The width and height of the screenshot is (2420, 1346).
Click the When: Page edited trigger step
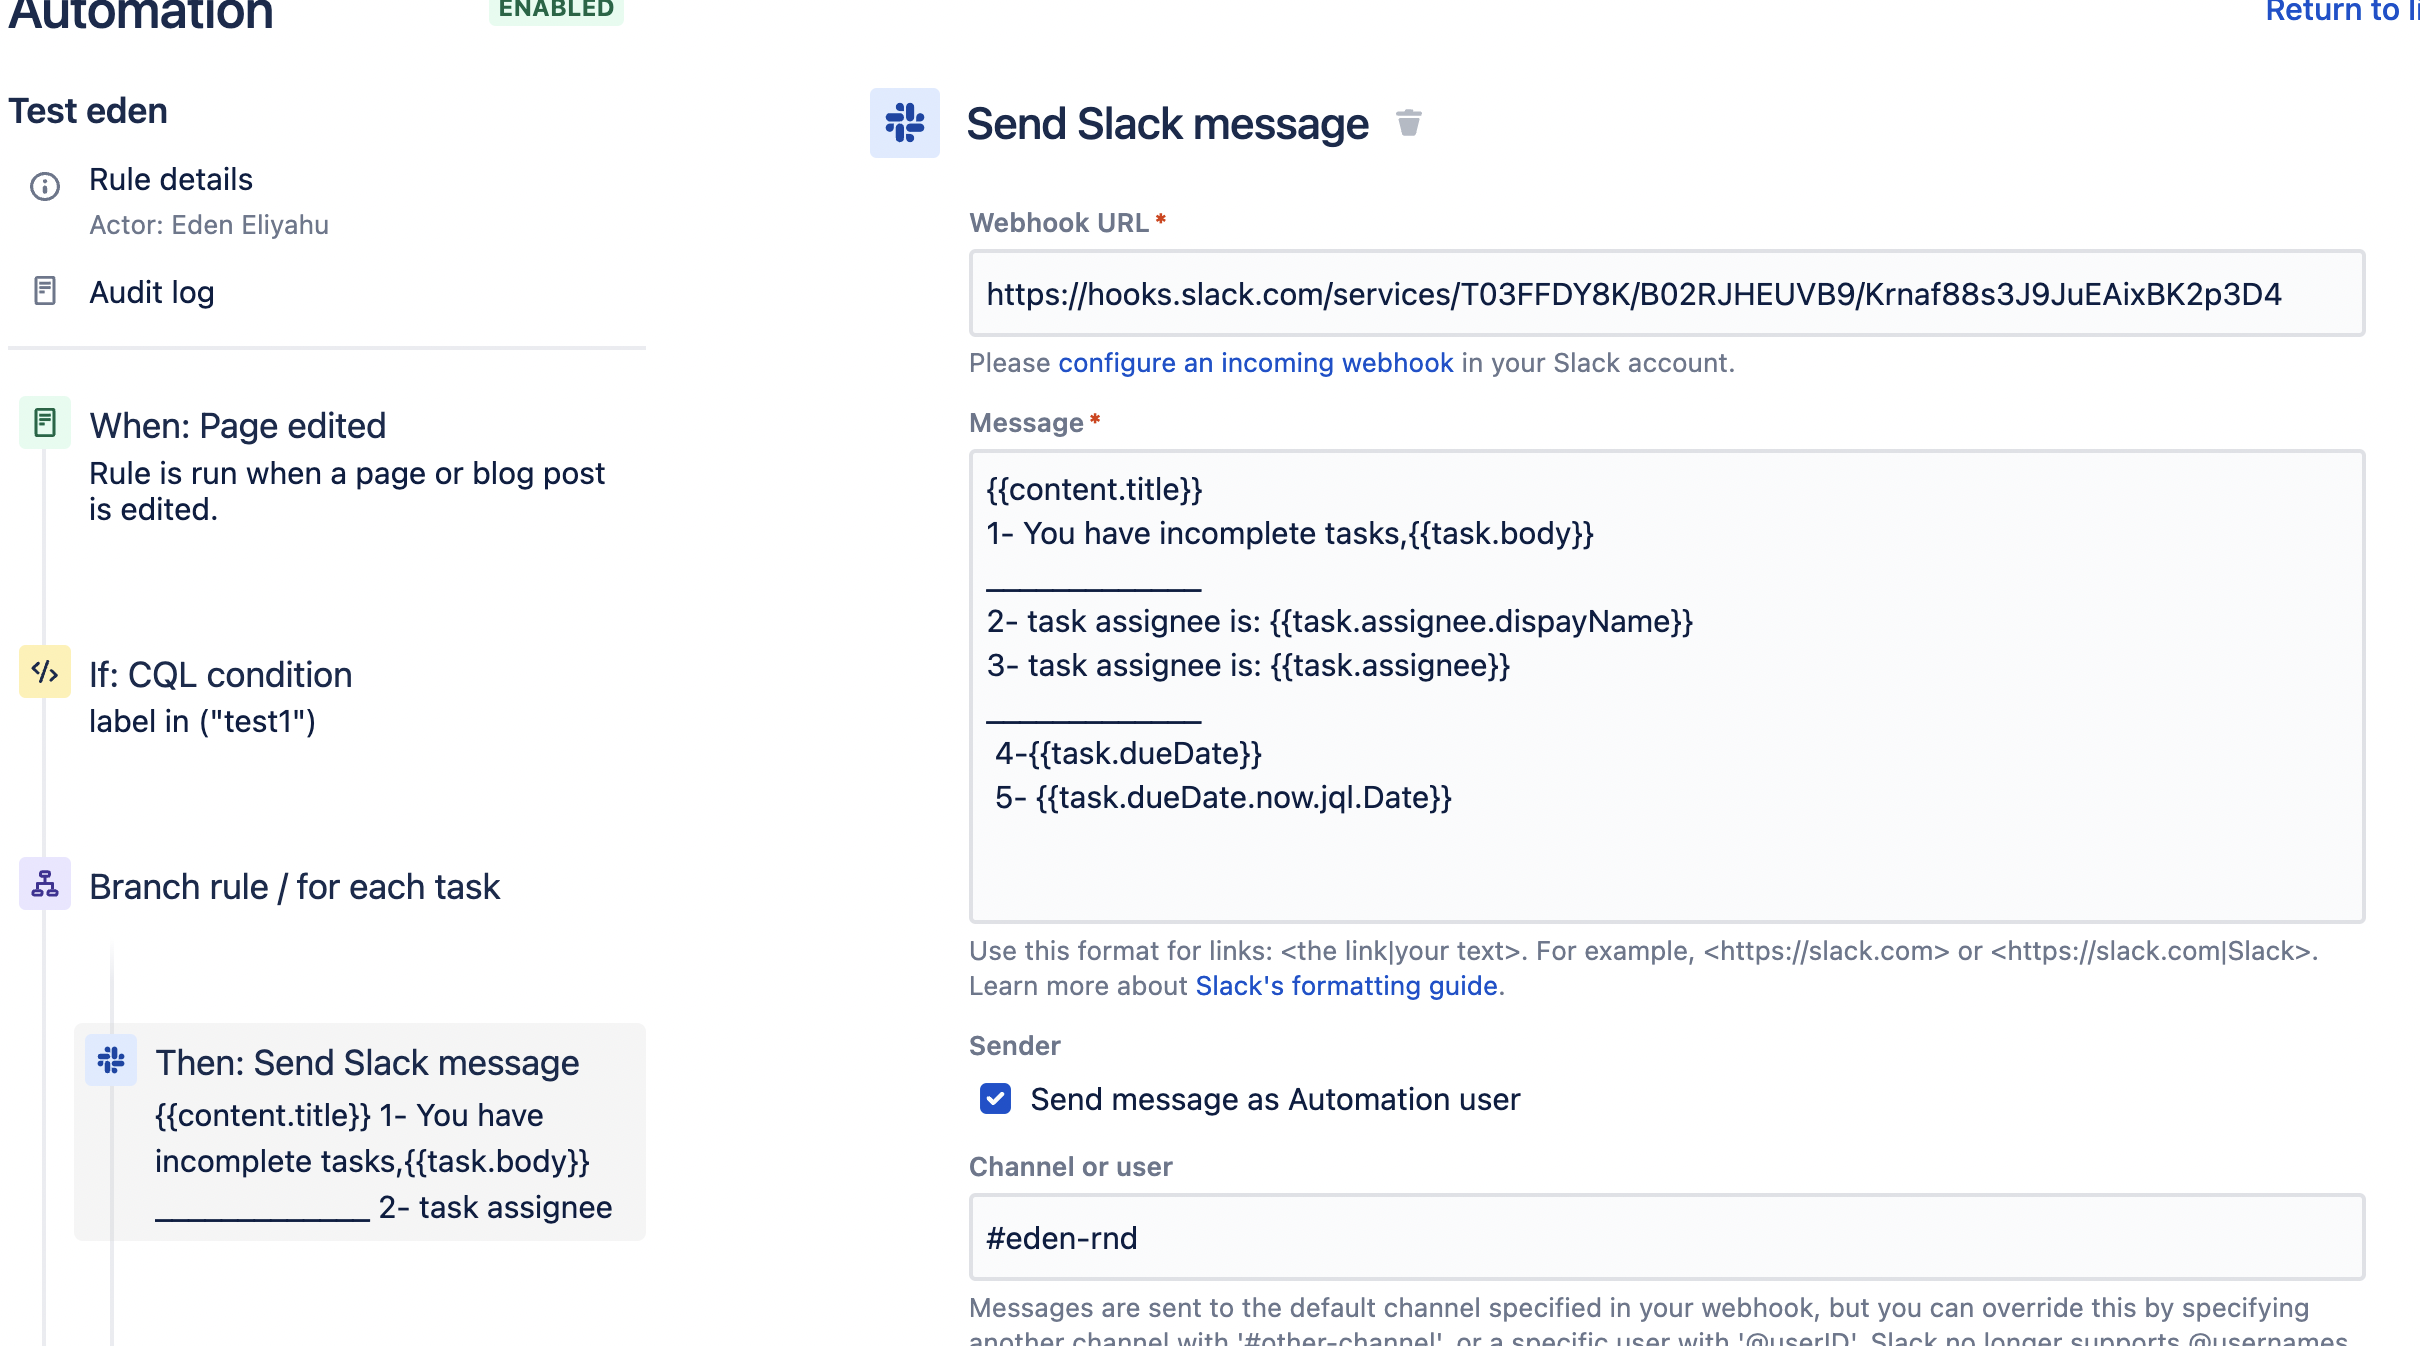pos(237,424)
